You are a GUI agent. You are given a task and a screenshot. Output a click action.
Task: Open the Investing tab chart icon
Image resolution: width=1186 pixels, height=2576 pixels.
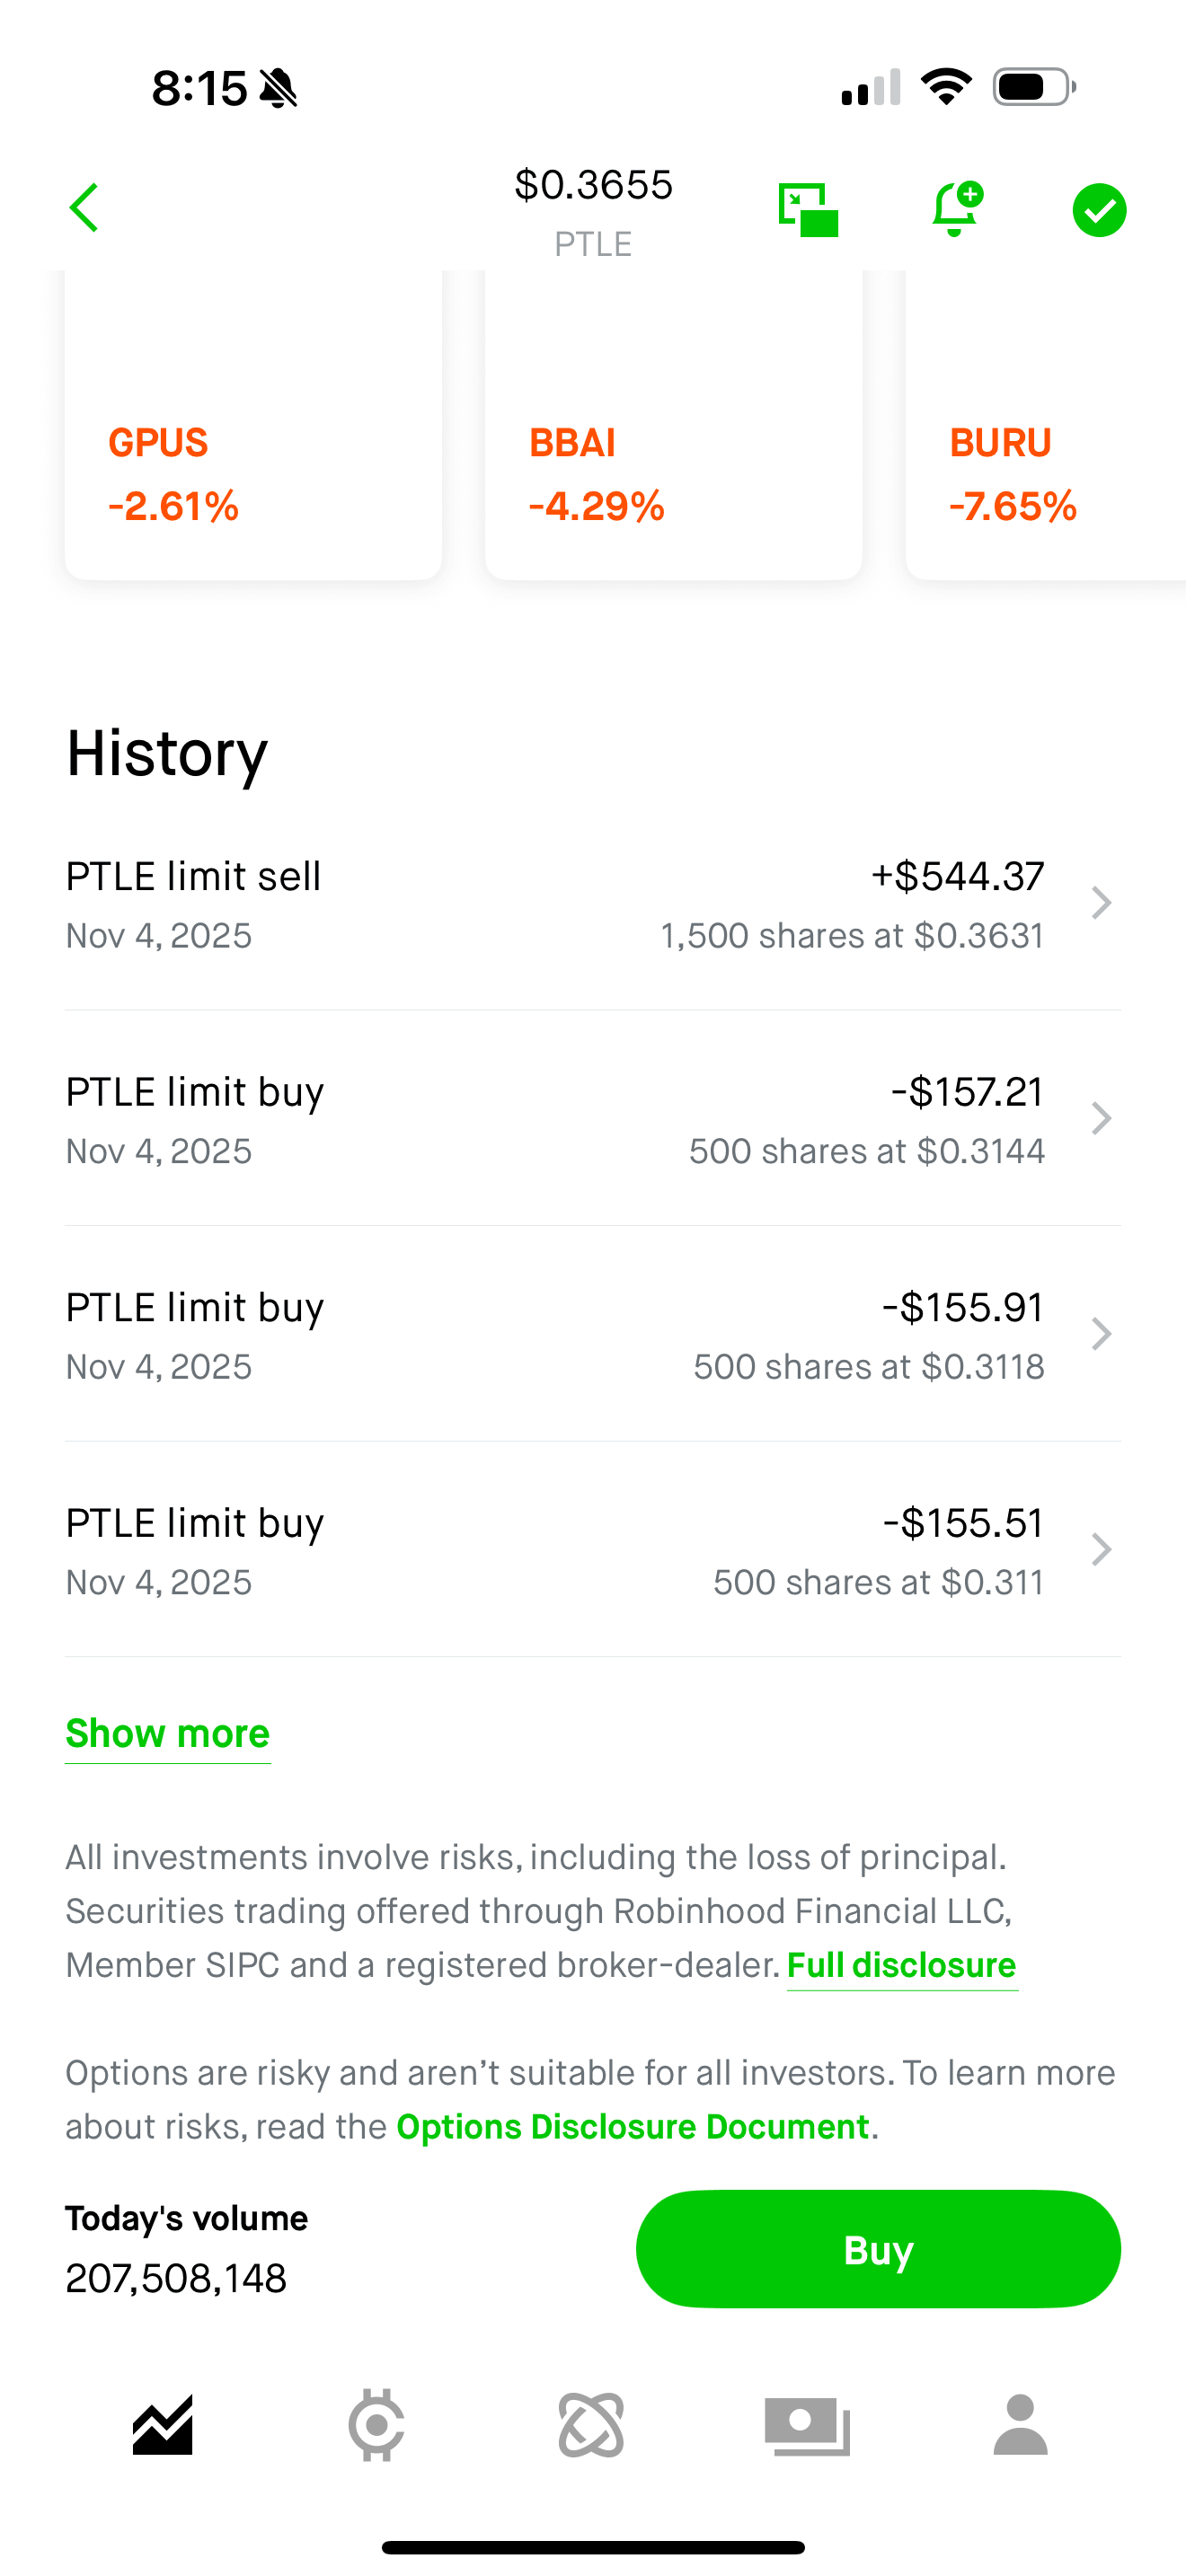tap(162, 2425)
